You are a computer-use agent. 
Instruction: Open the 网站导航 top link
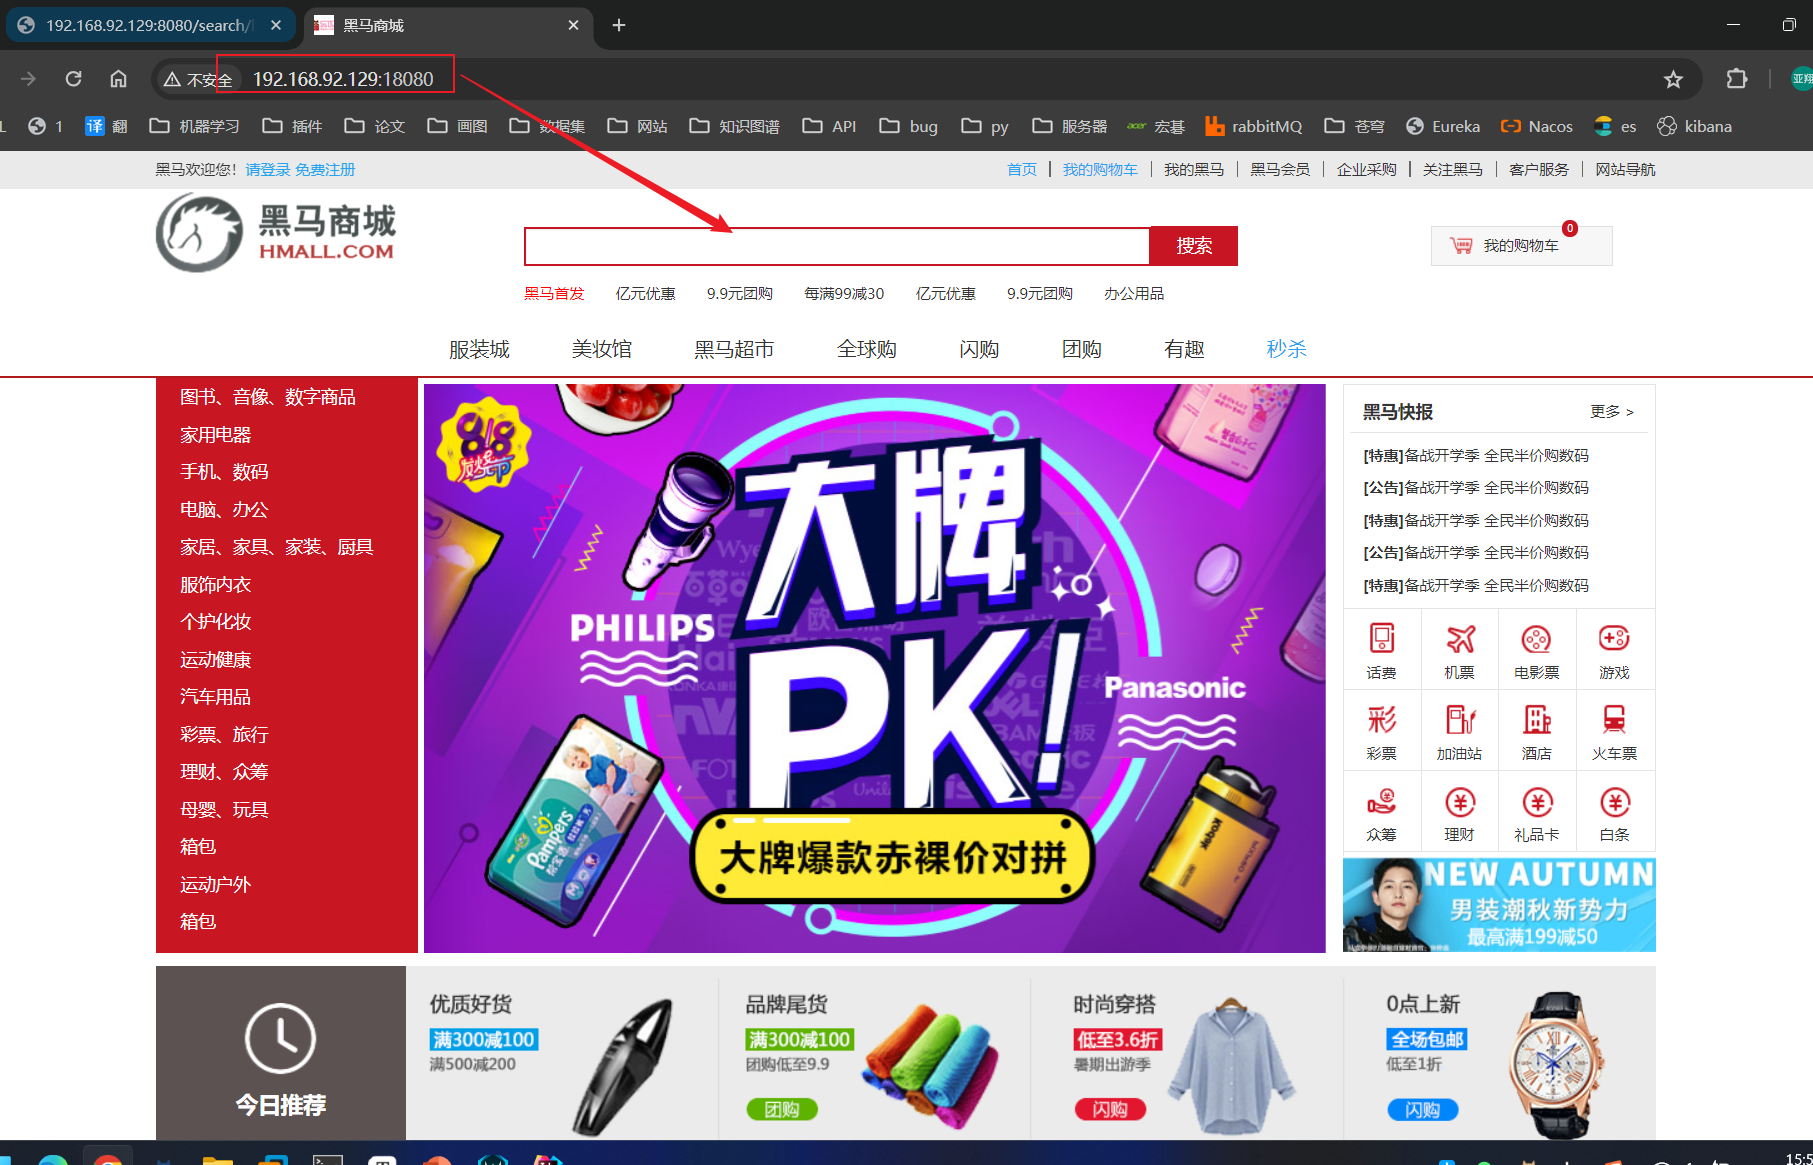(x=1625, y=170)
